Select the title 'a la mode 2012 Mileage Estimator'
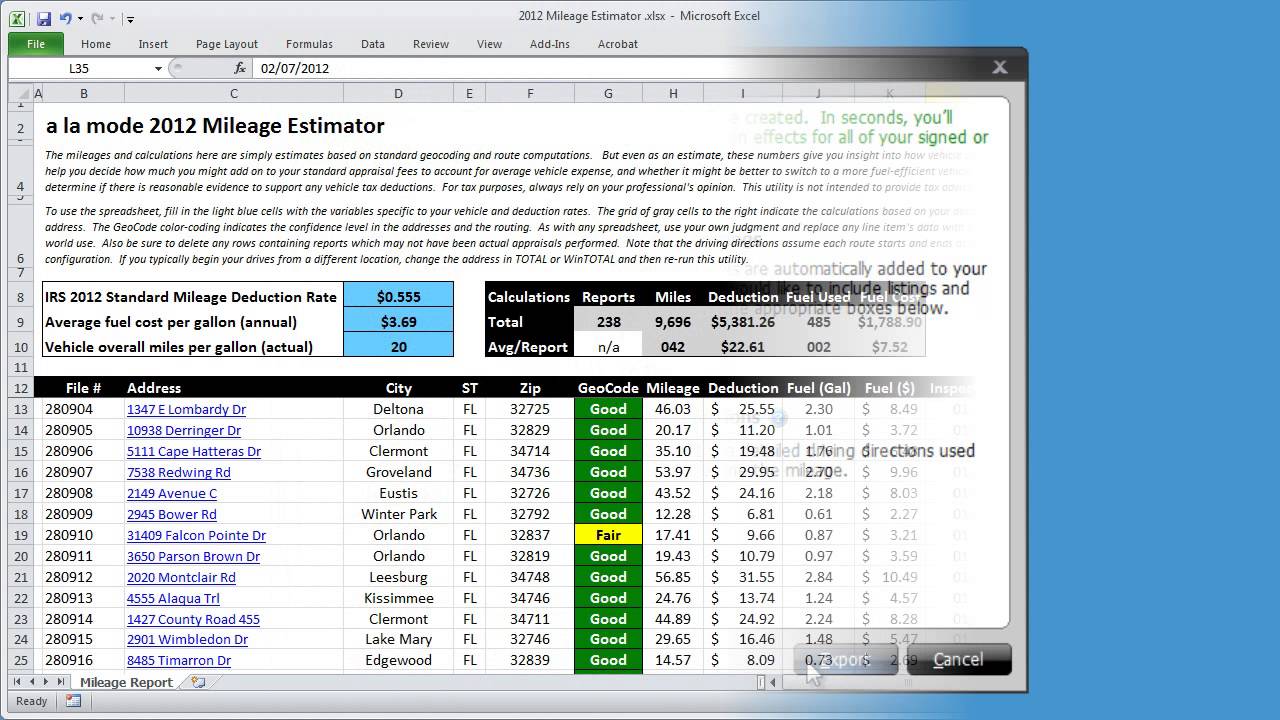The image size is (1280, 720). coord(215,126)
